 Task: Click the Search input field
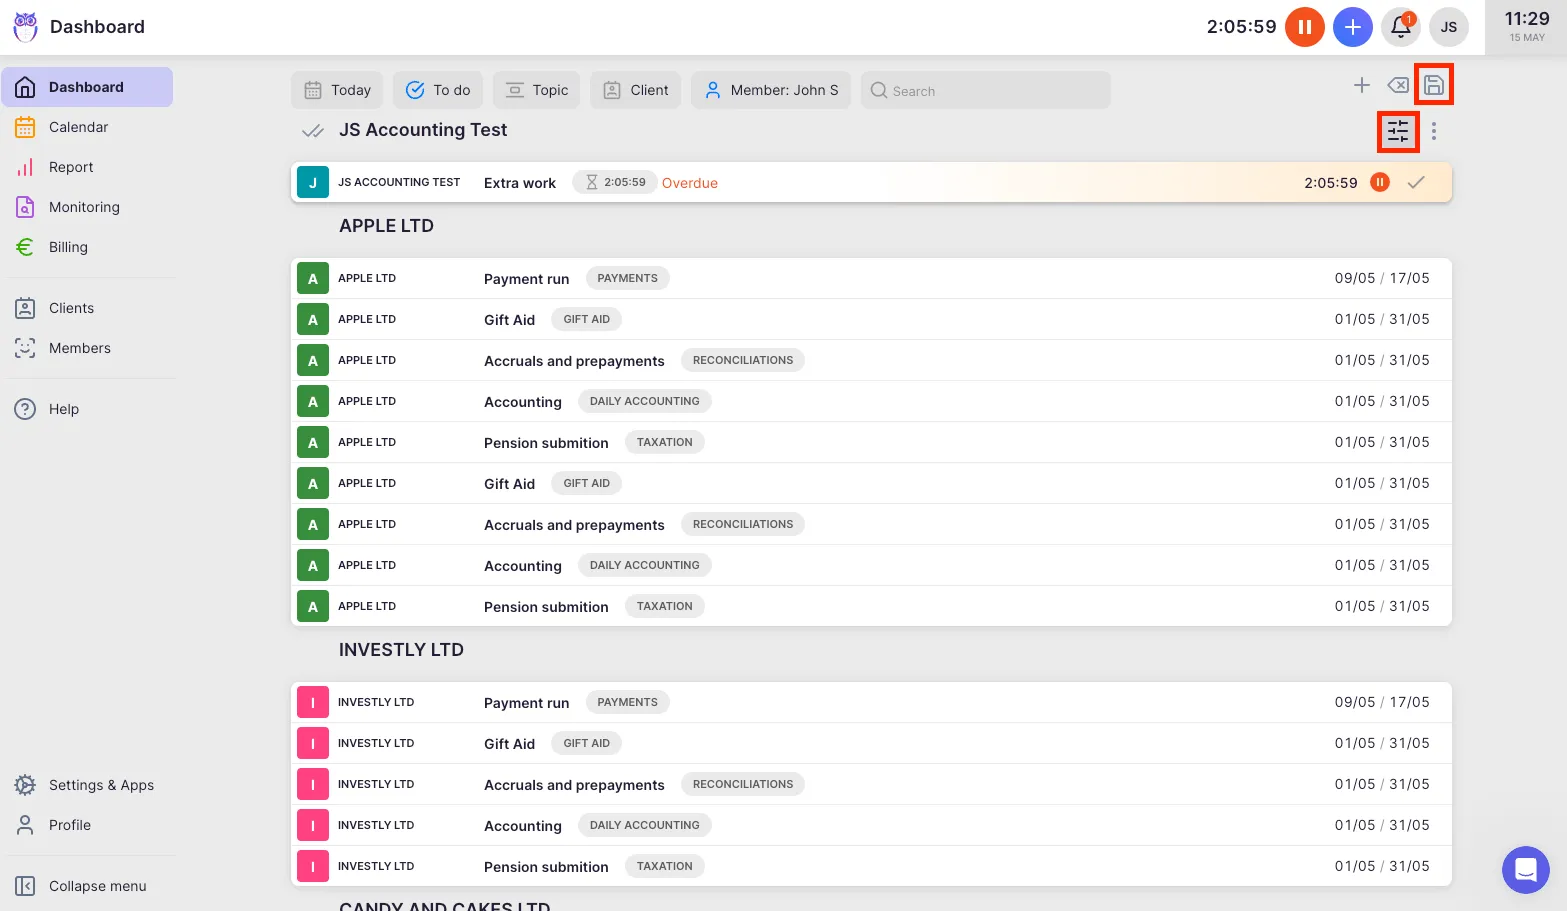(x=985, y=90)
